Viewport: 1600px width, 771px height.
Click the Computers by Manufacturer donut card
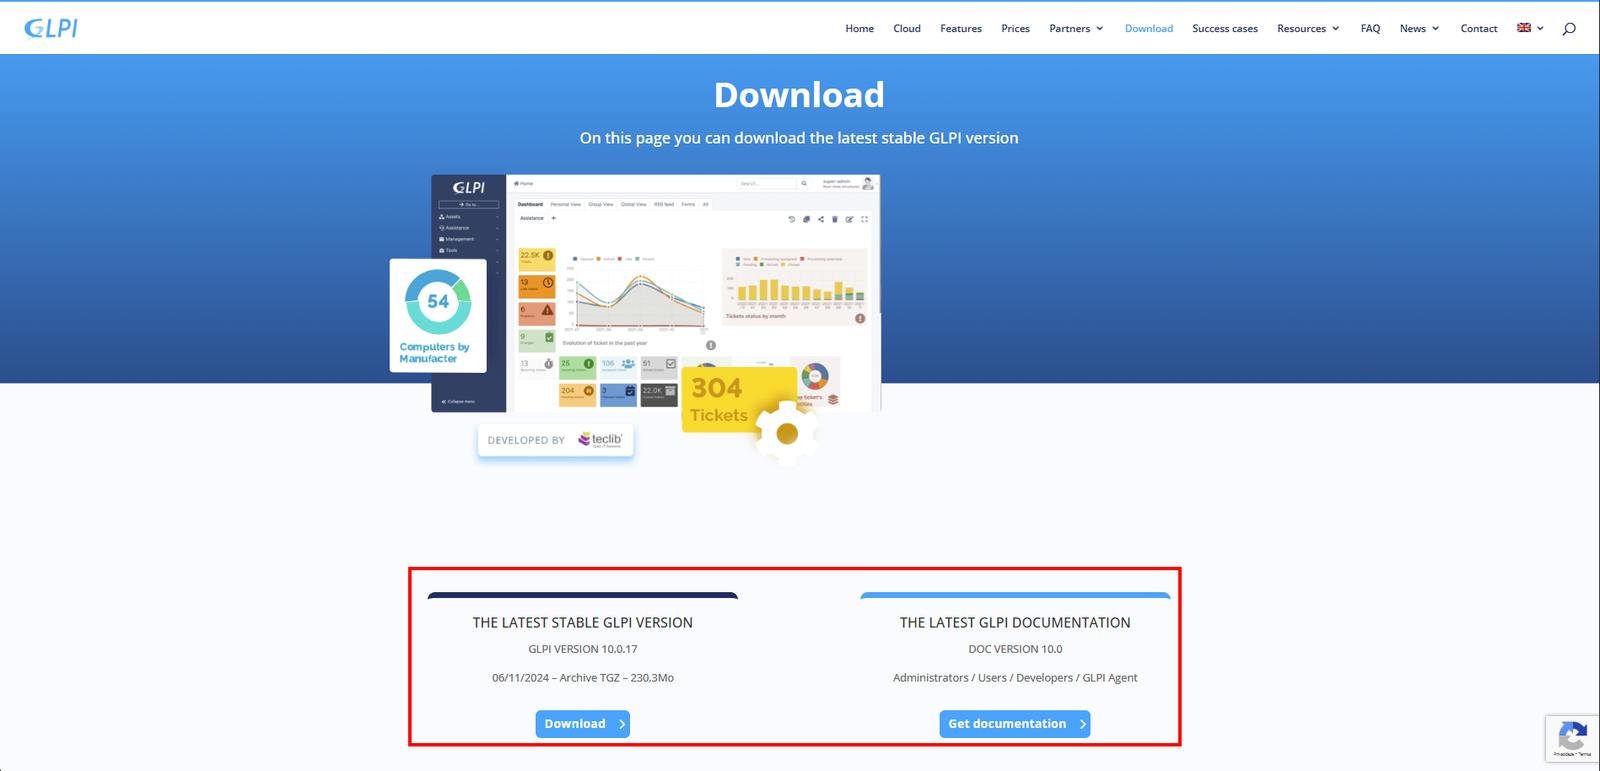[x=438, y=315]
